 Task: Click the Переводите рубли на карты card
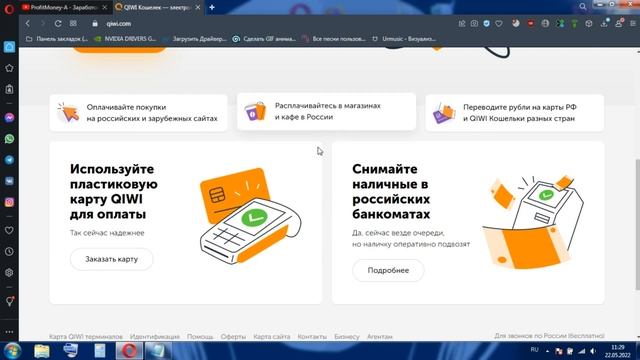pyautogui.click(x=515, y=113)
